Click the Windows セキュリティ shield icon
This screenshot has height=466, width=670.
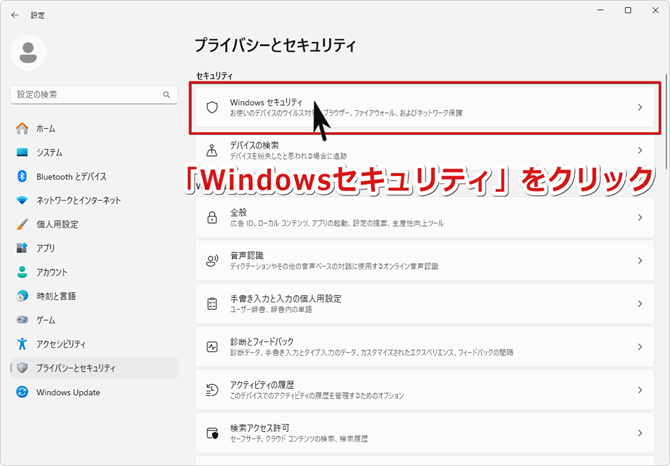212,107
